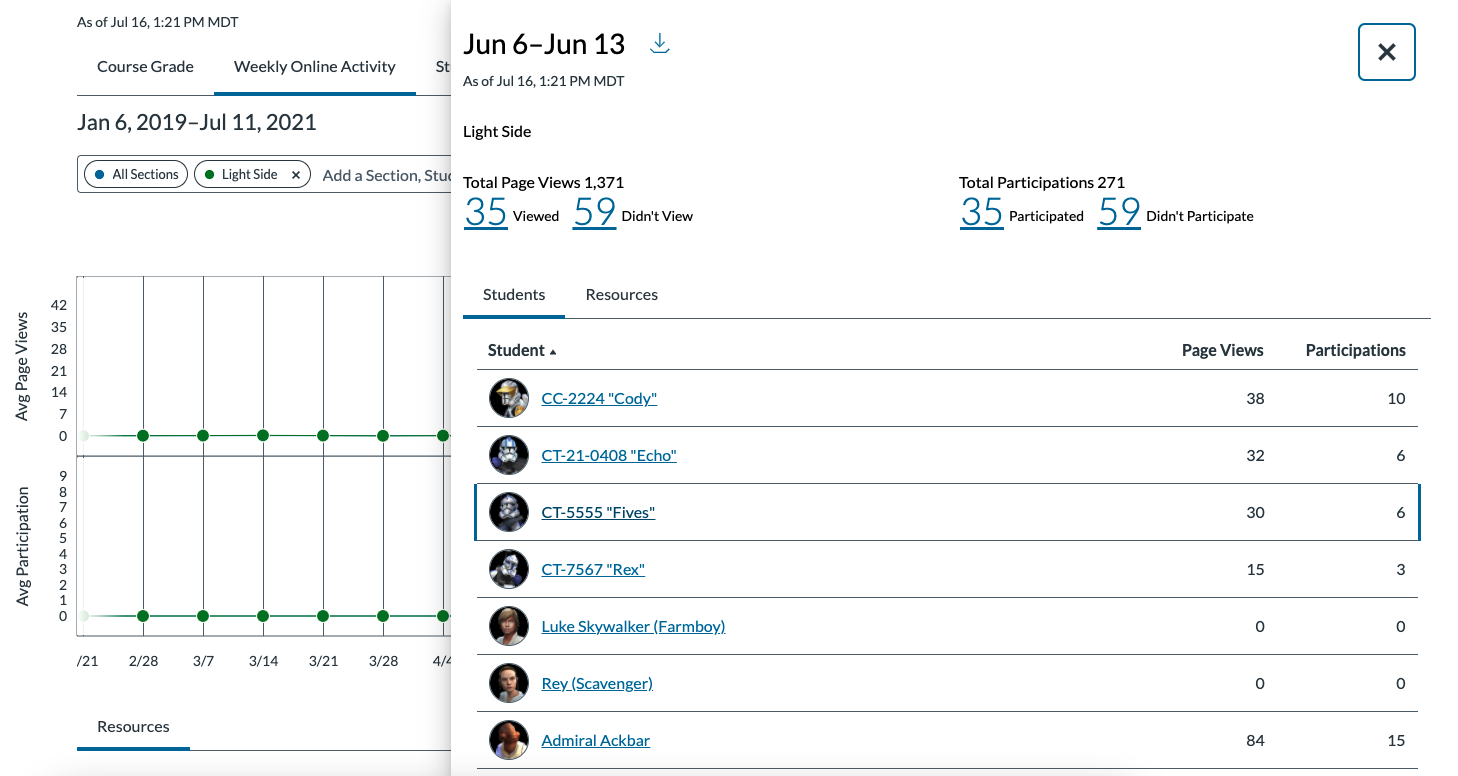Select the 3/7 page views data point
This screenshot has height=776, width=1458.
coord(203,436)
